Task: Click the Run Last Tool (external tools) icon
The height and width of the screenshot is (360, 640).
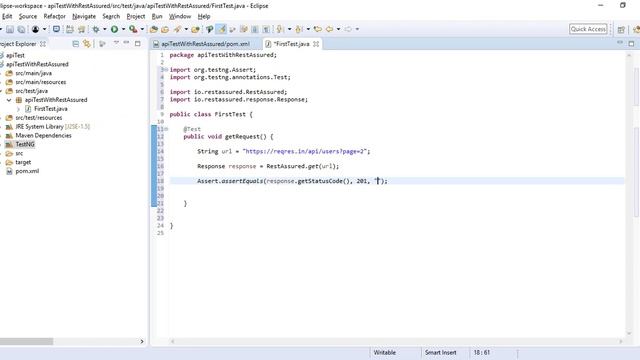Action: [x=133, y=29]
